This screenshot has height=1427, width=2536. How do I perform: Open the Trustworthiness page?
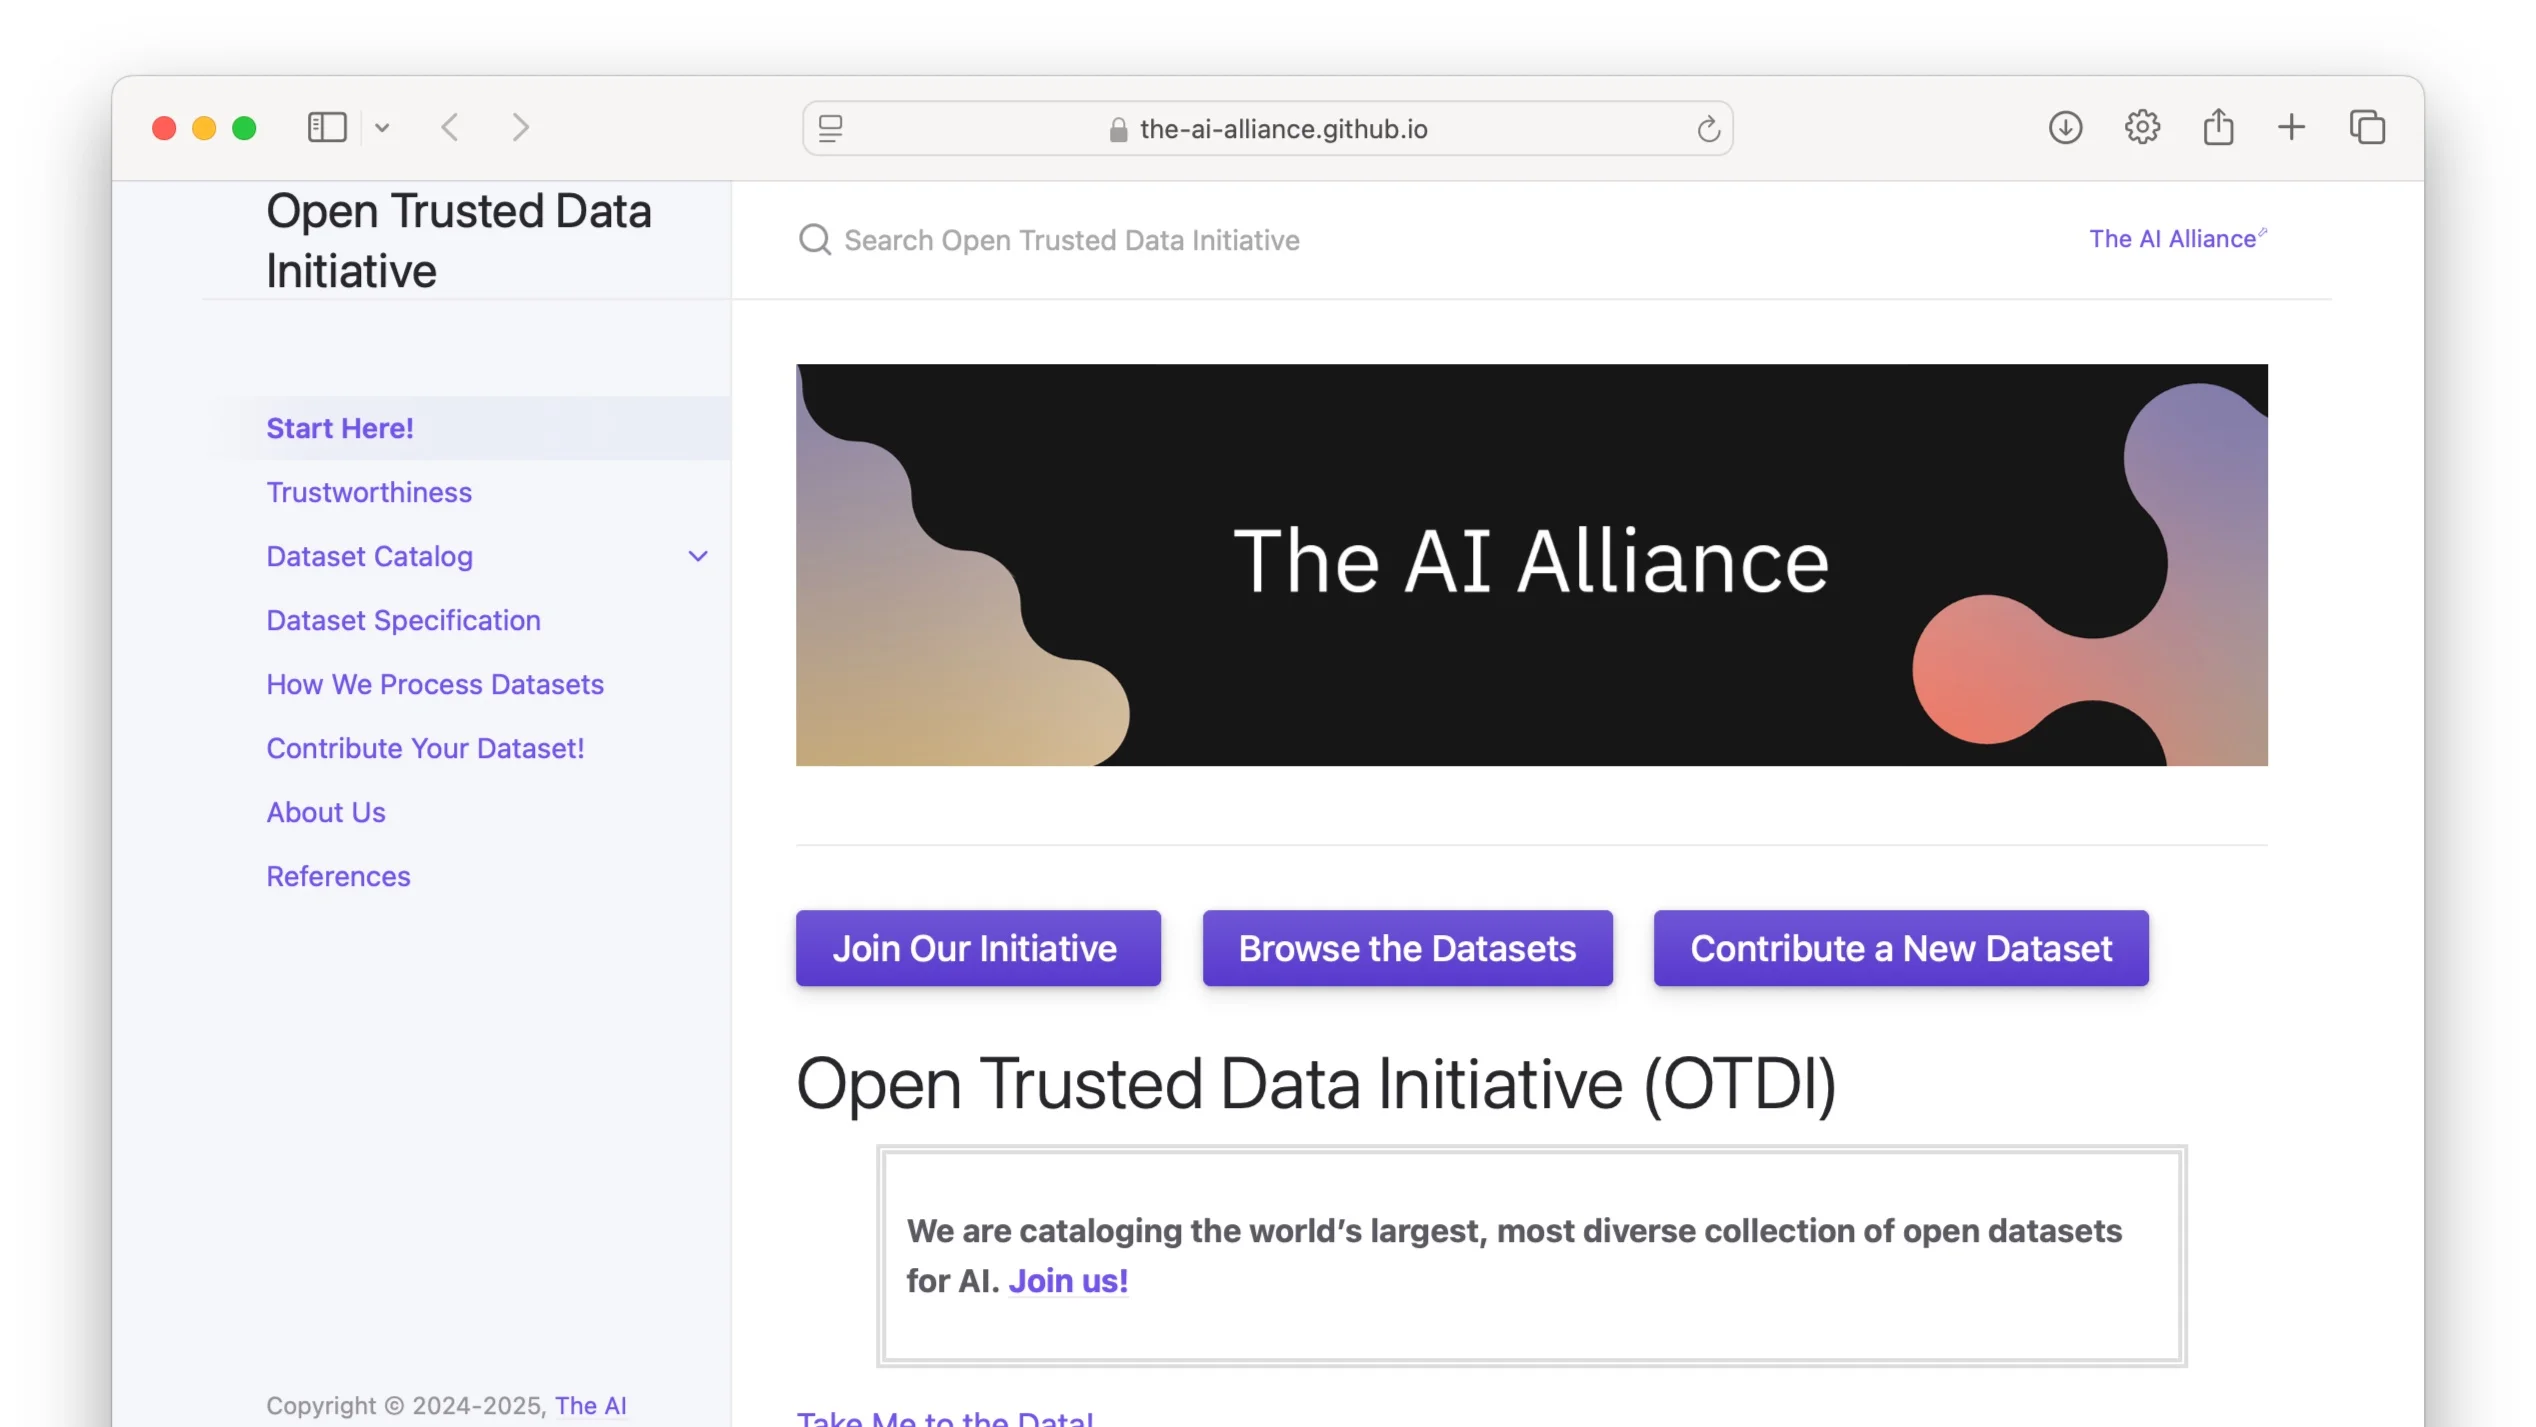(369, 492)
